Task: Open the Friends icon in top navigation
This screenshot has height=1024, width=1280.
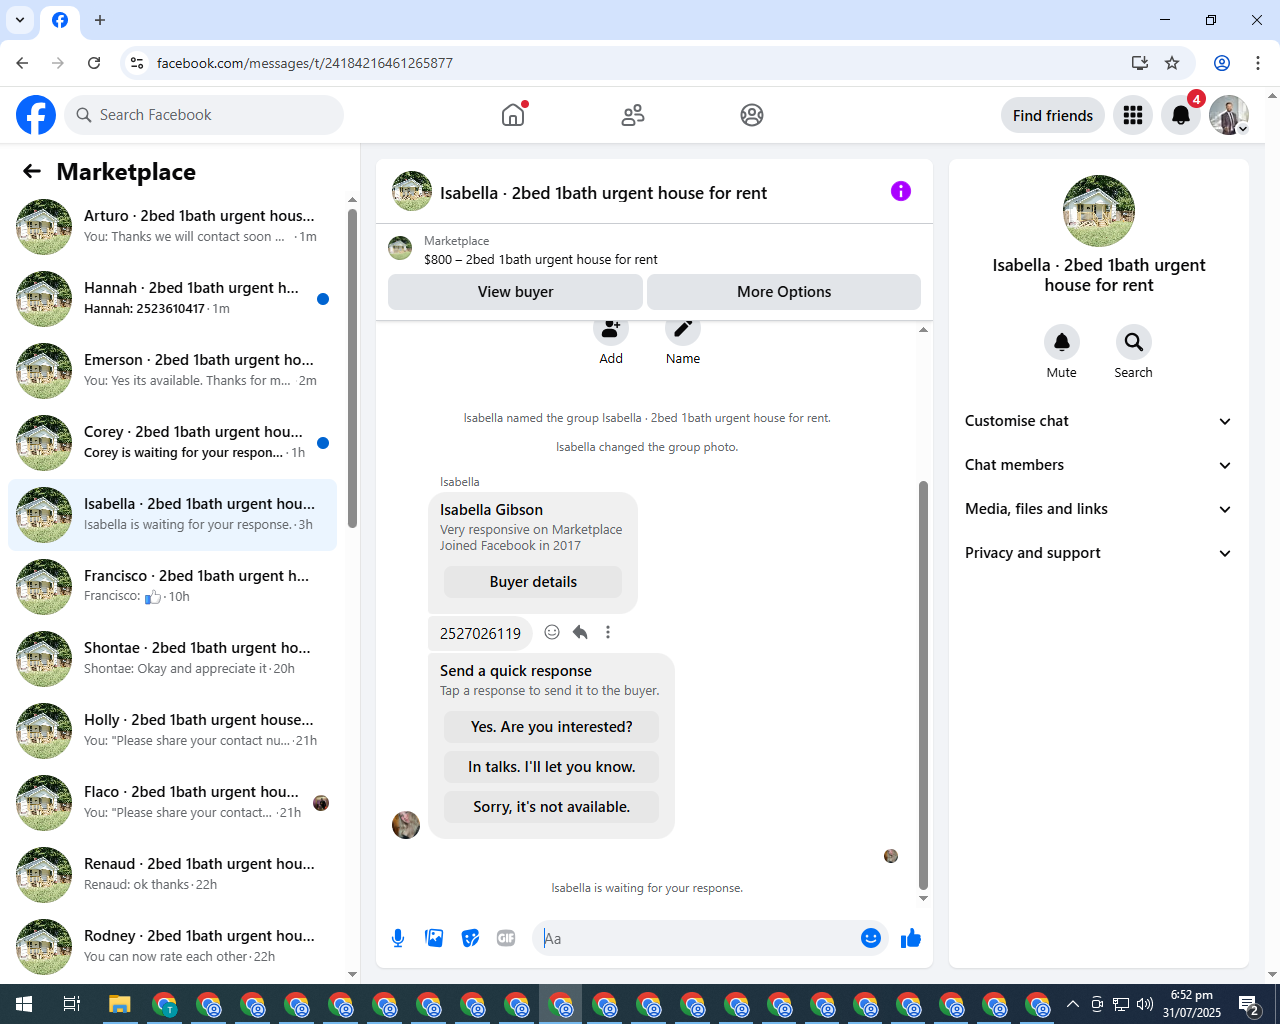Action: (633, 115)
